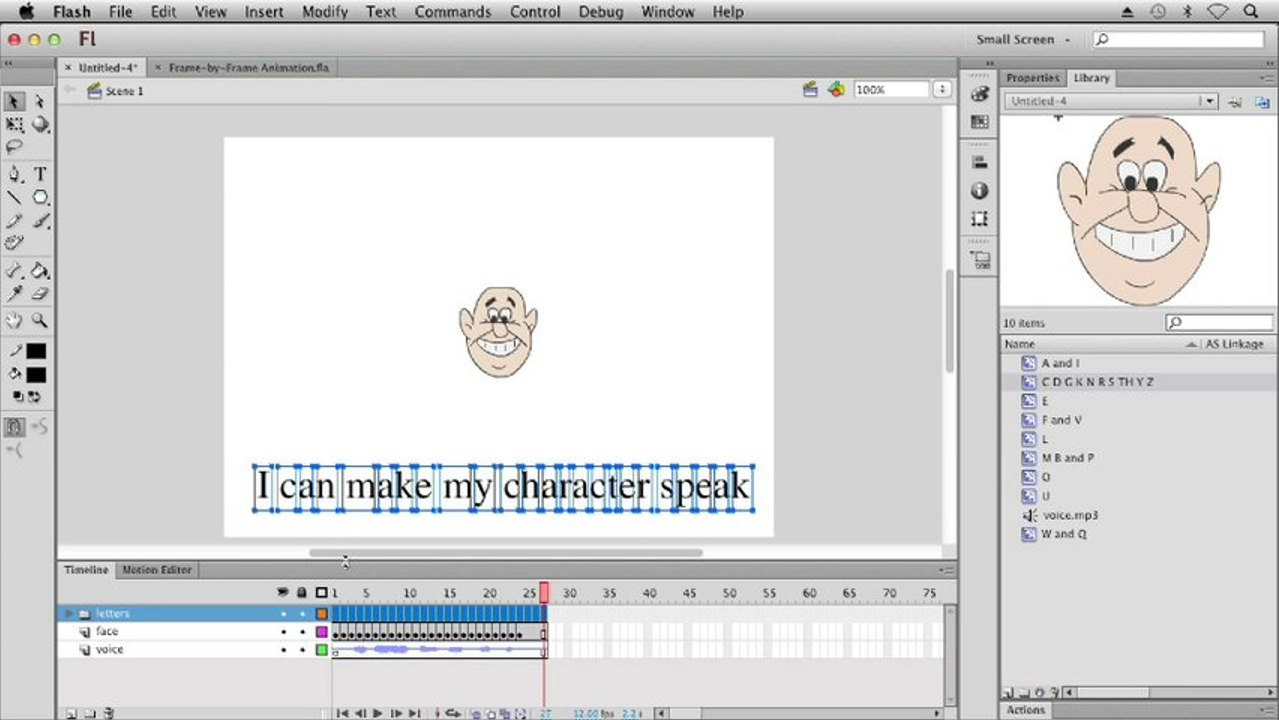This screenshot has height=720, width=1279.
Task: Step forward one frame
Action: tap(396, 713)
